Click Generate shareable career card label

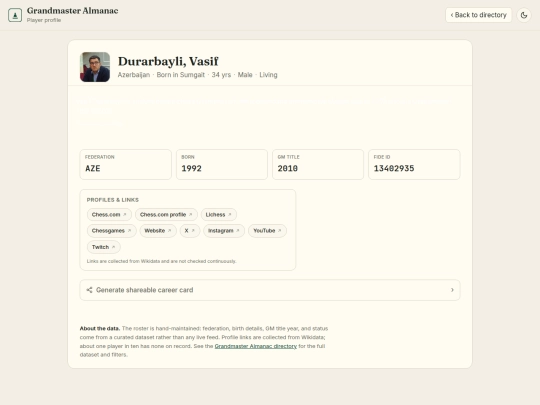(x=145, y=290)
